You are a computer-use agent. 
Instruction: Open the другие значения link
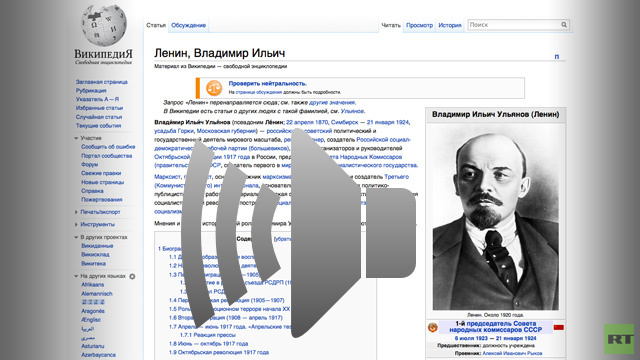point(332,102)
